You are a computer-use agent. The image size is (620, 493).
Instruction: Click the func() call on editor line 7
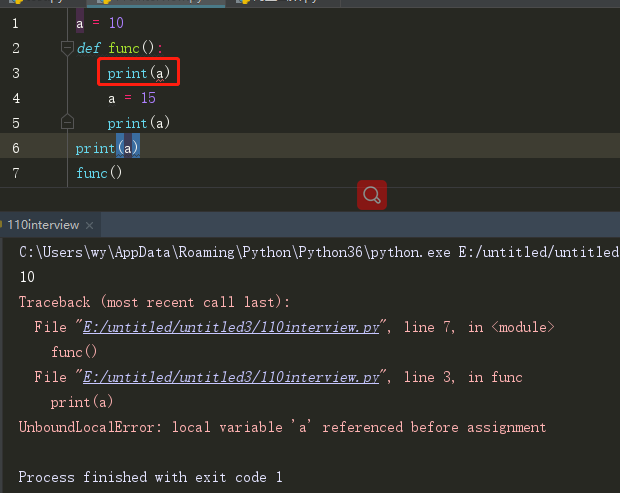(x=98, y=173)
